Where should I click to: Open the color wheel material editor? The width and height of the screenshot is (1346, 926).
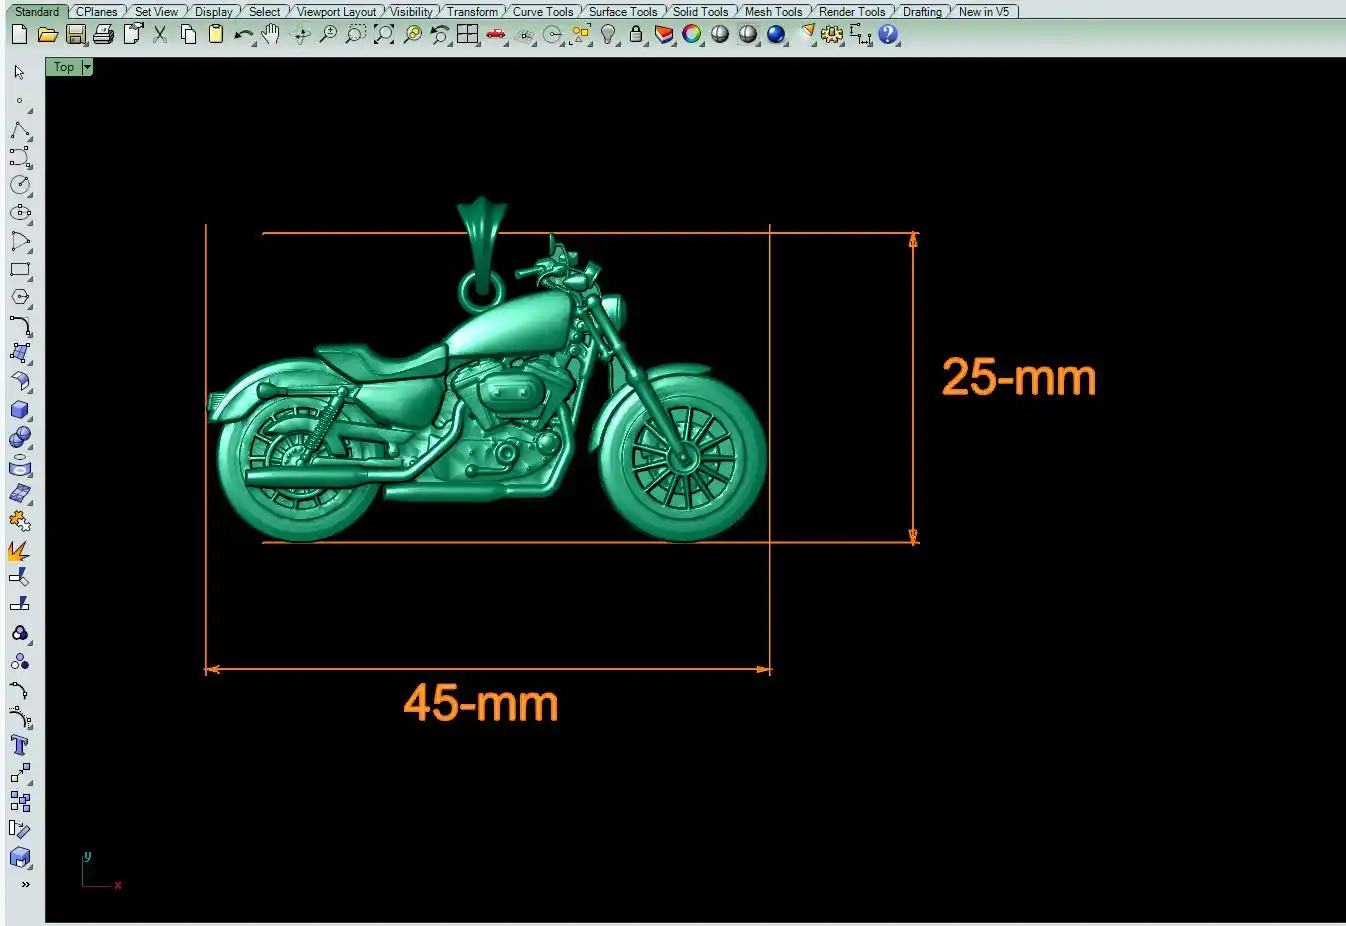click(691, 35)
